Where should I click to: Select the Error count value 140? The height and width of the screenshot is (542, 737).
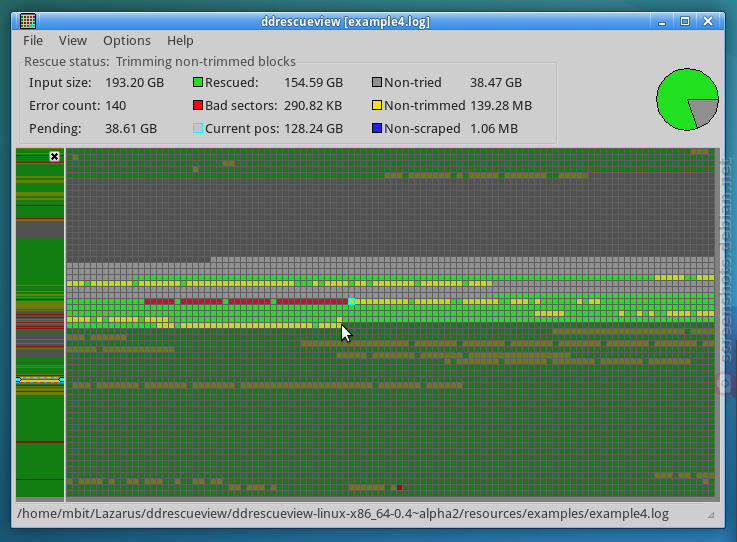[x=116, y=106]
